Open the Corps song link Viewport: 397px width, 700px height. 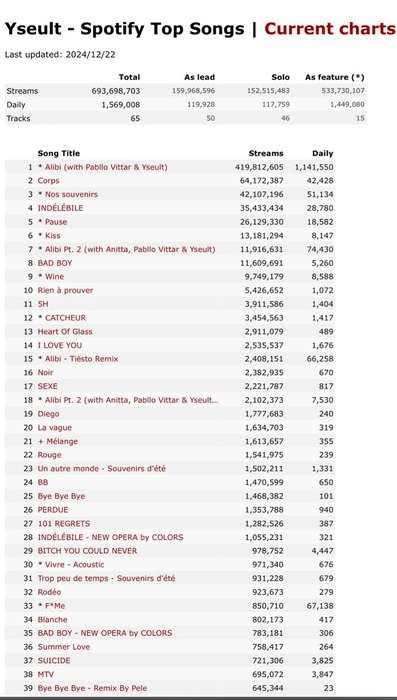pyautogui.click(x=48, y=181)
